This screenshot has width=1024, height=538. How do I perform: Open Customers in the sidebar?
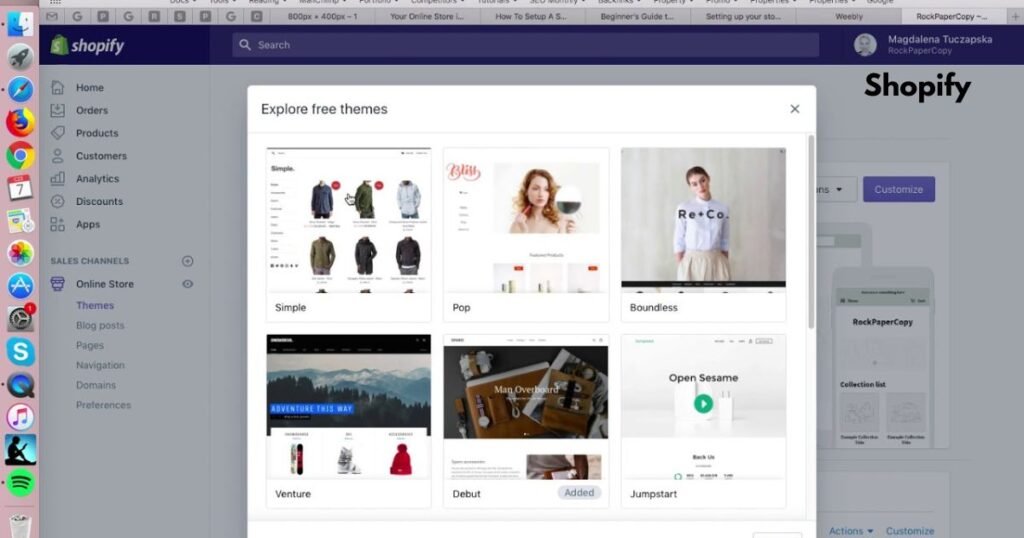(x=101, y=156)
